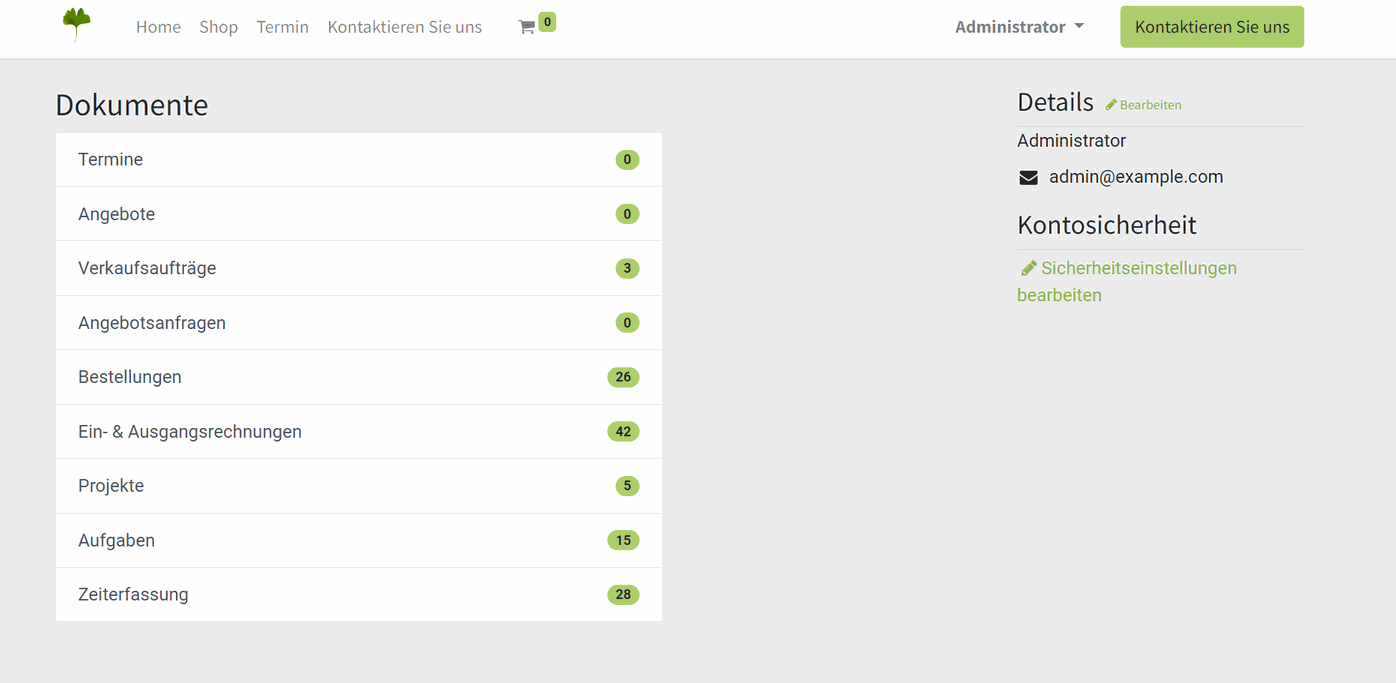Open the Projekte entry
The width and height of the screenshot is (1396, 683).
pos(111,486)
